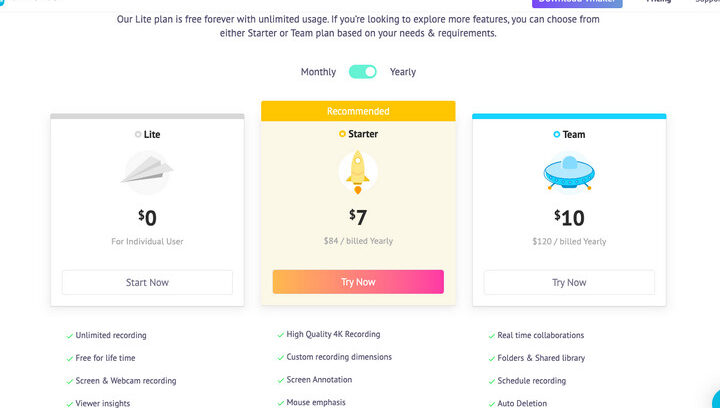Choose the Monthly billing label
This screenshot has width=720, height=408.
tap(318, 72)
